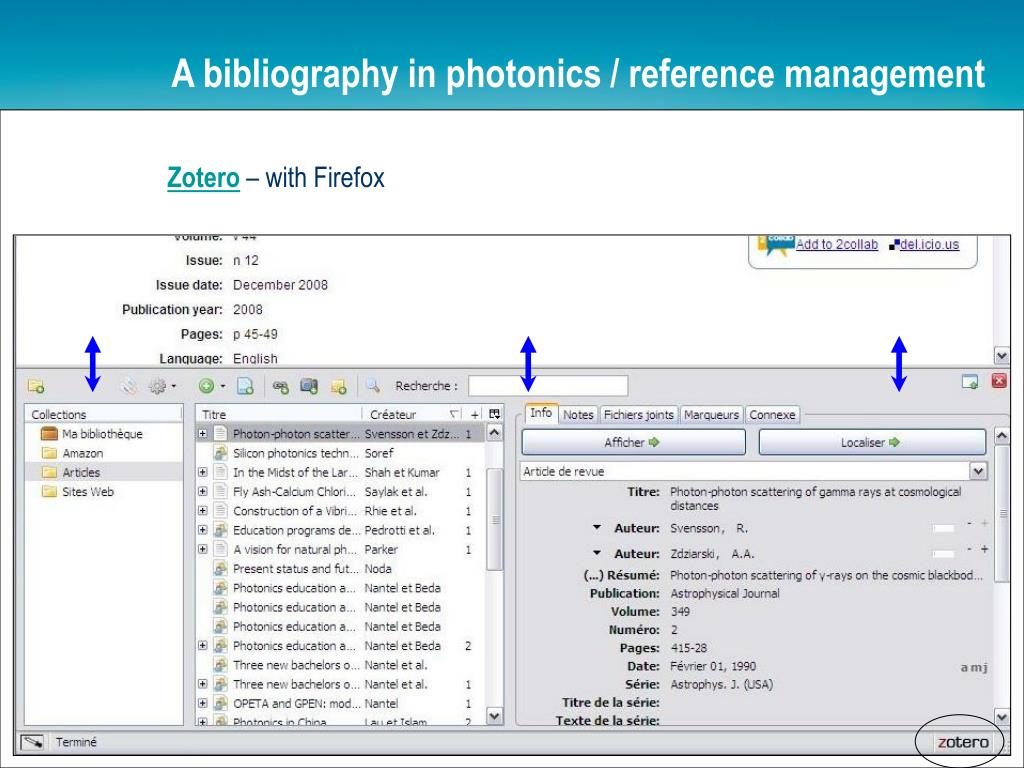1024x768 pixels.
Task: Click the Present status item type icon
Action: [x=221, y=568]
